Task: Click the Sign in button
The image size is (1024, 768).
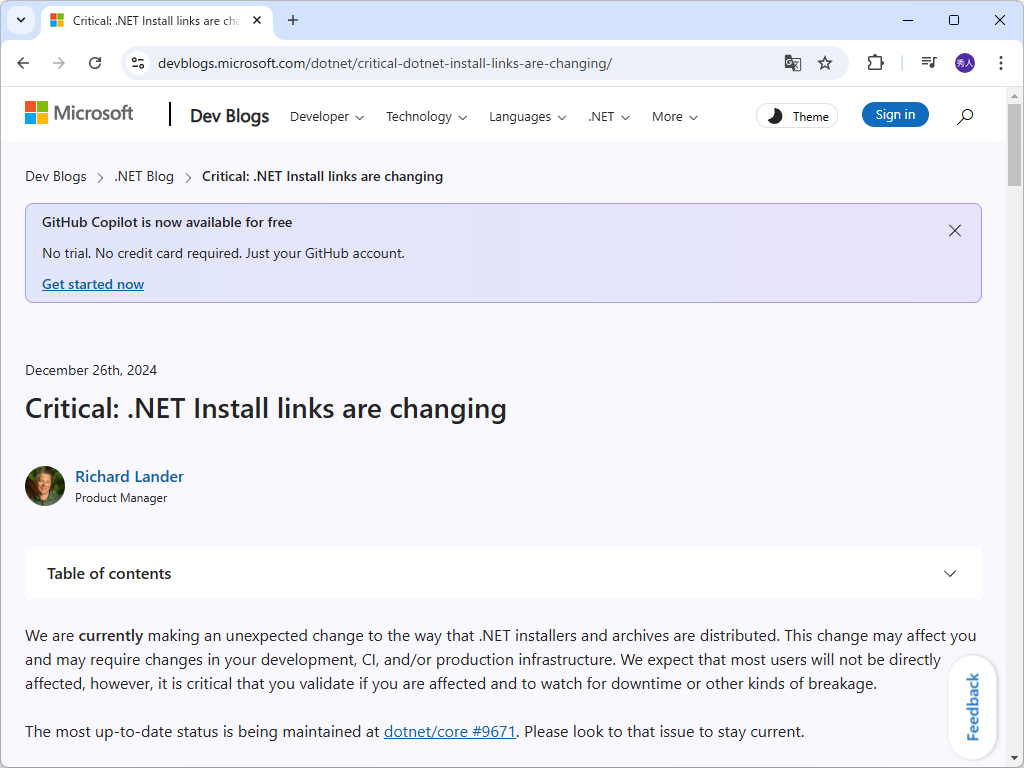Action: coord(895,115)
